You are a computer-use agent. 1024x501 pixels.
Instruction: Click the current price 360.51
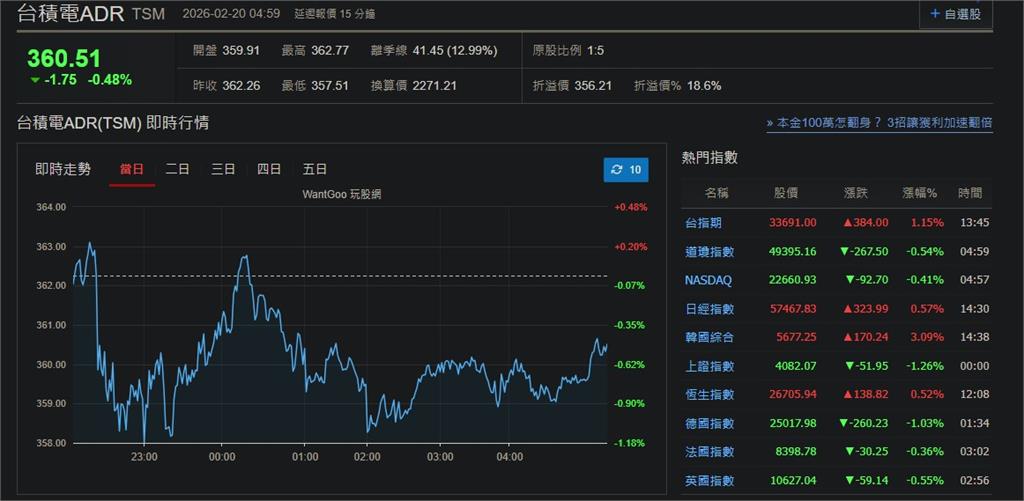tap(64, 59)
